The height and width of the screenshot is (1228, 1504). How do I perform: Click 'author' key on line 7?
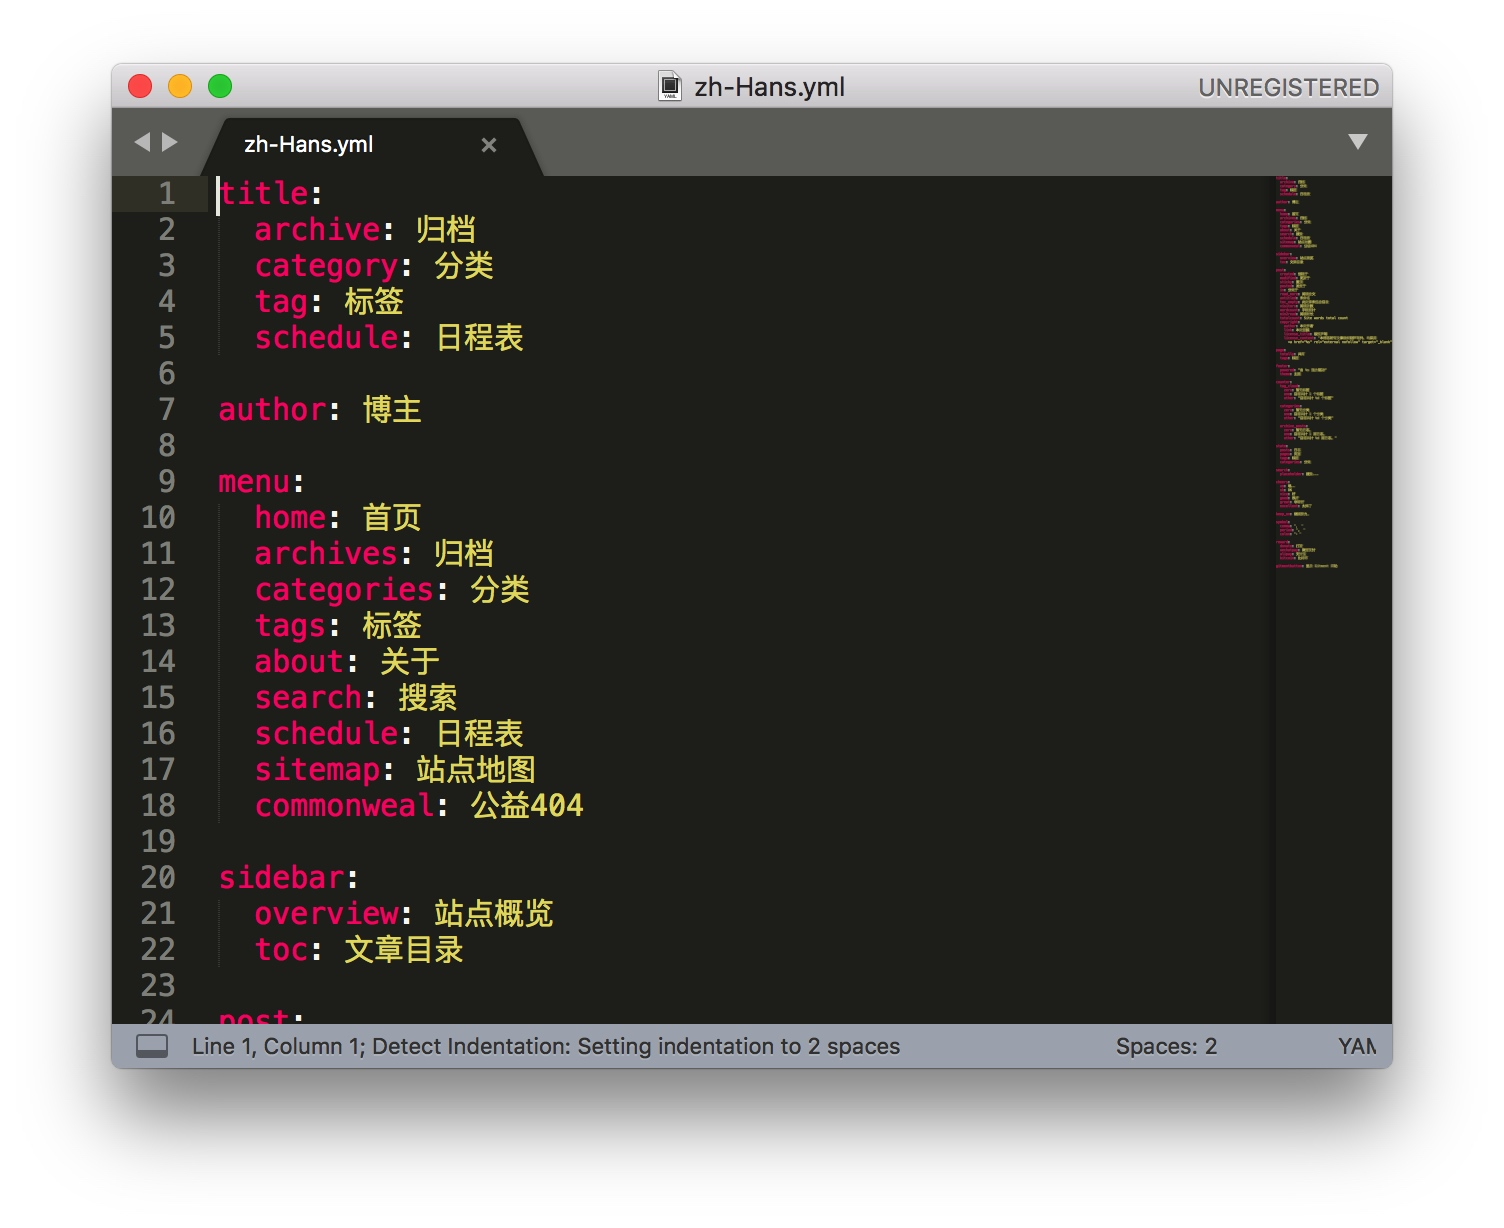pos(272,409)
